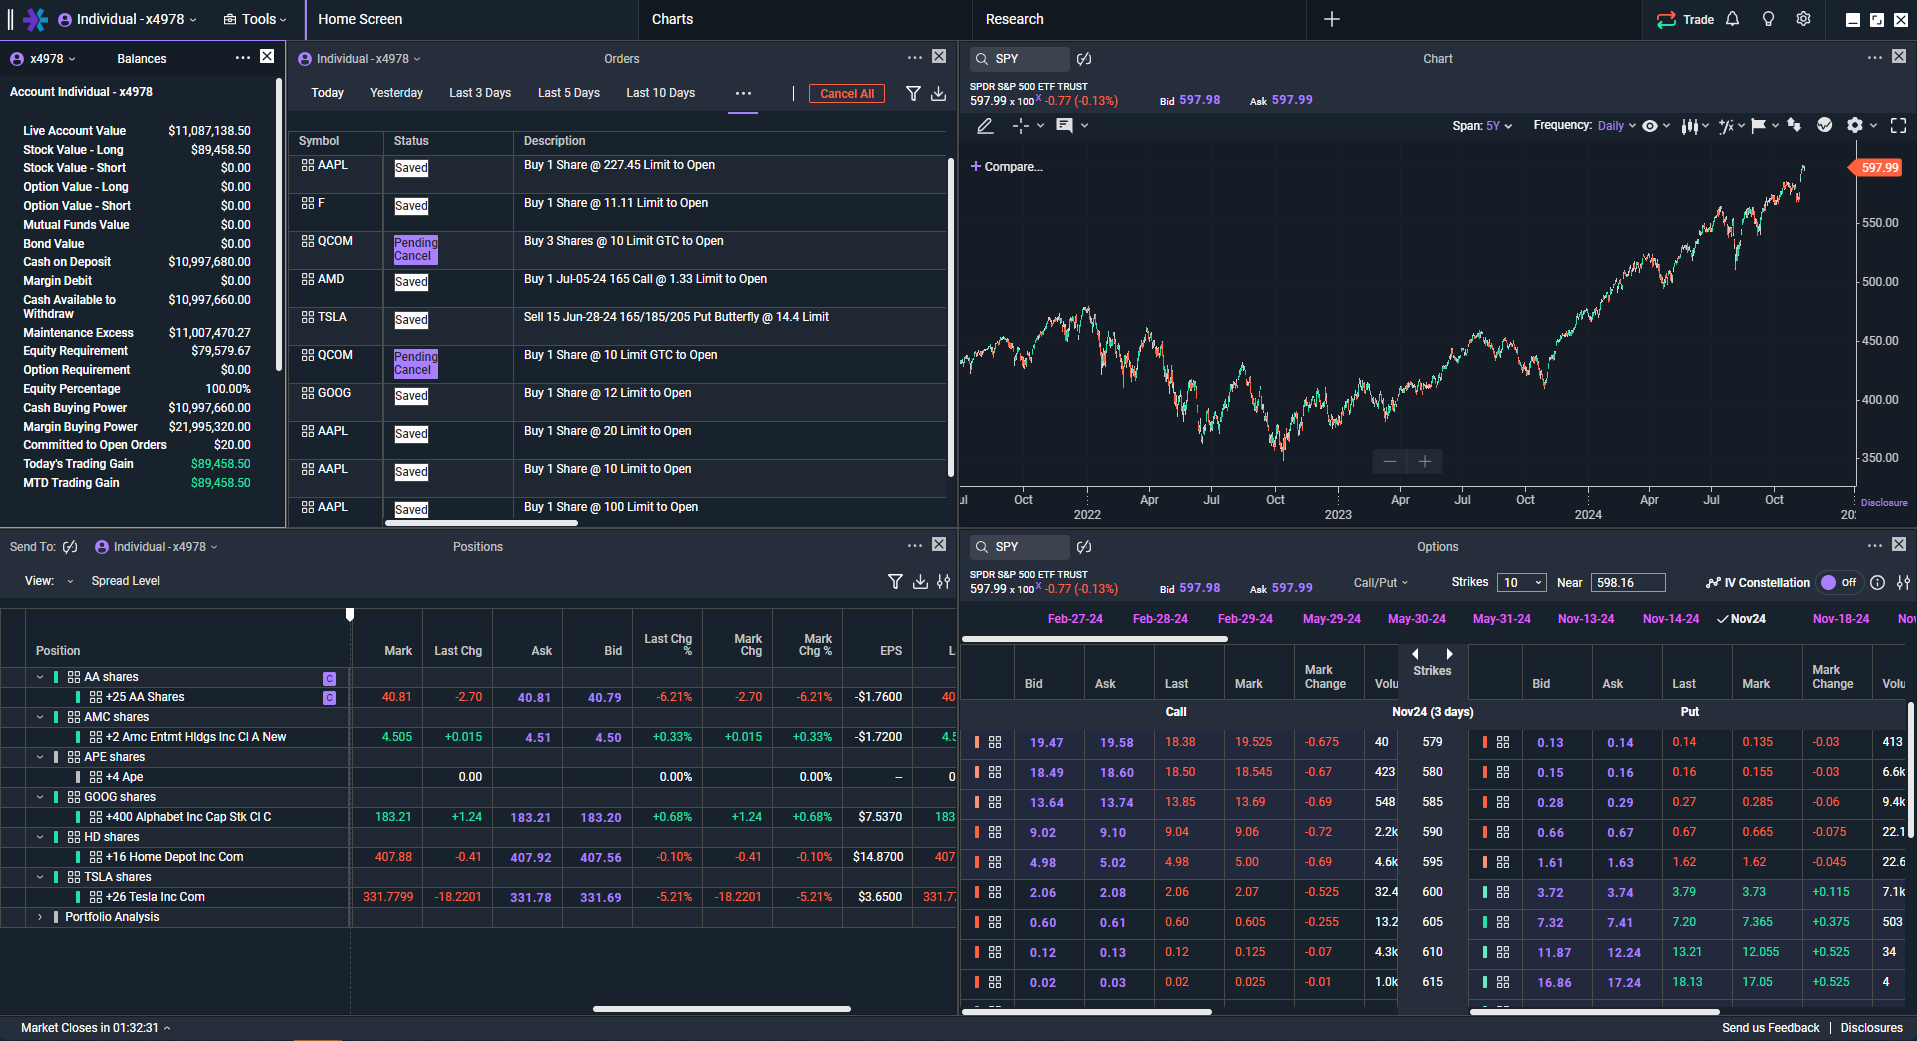Zoom in on chart with plus button
This screenshot has width=1917, height=1041.
[1425, 461]
